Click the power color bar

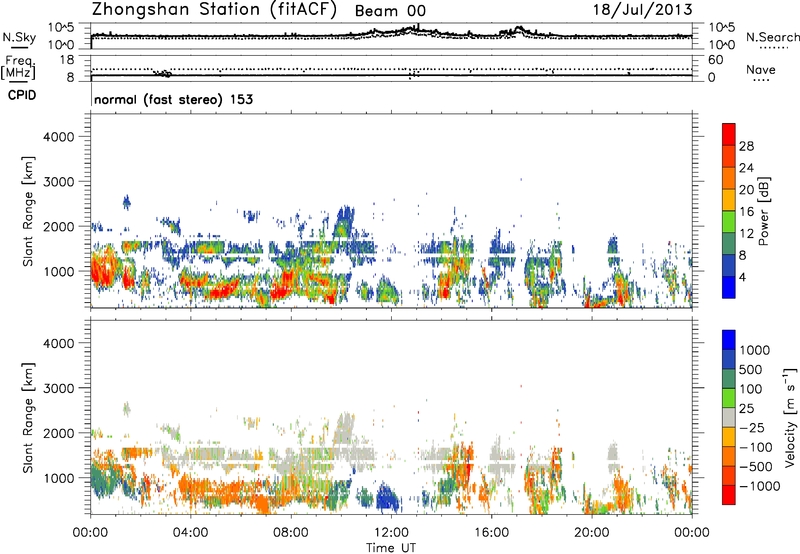729,211
